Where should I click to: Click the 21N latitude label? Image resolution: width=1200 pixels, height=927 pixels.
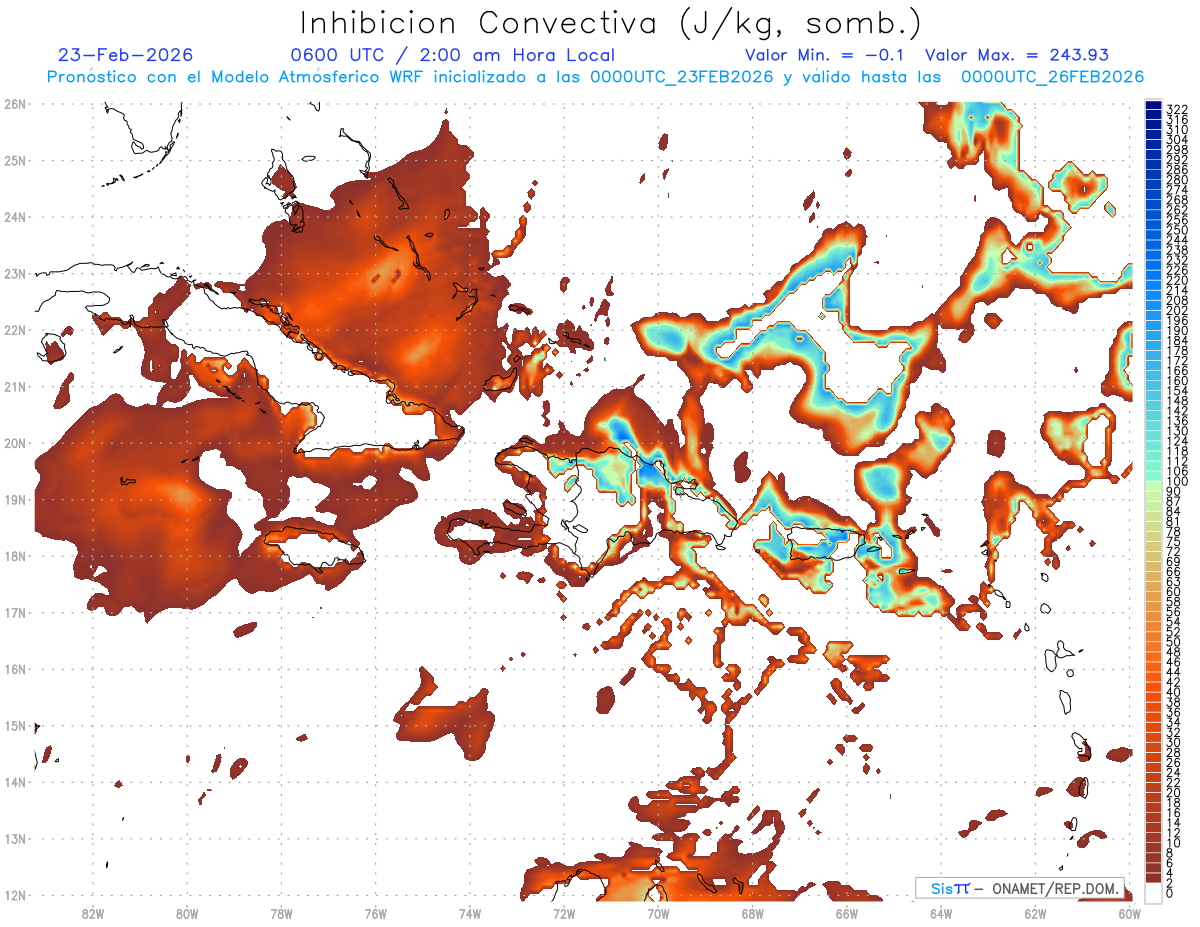tap(15, 386)
